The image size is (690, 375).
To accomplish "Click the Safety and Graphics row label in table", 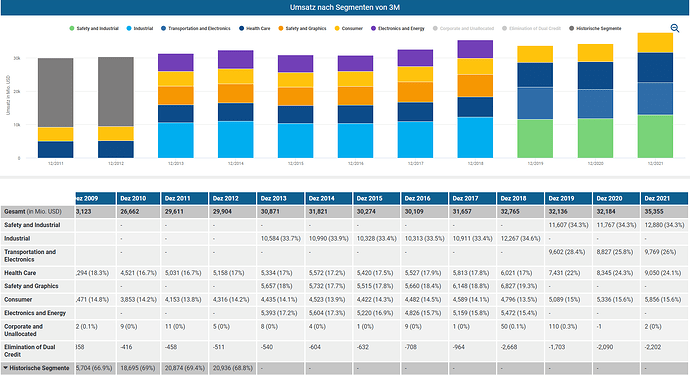I will click(x=31, y=286).
